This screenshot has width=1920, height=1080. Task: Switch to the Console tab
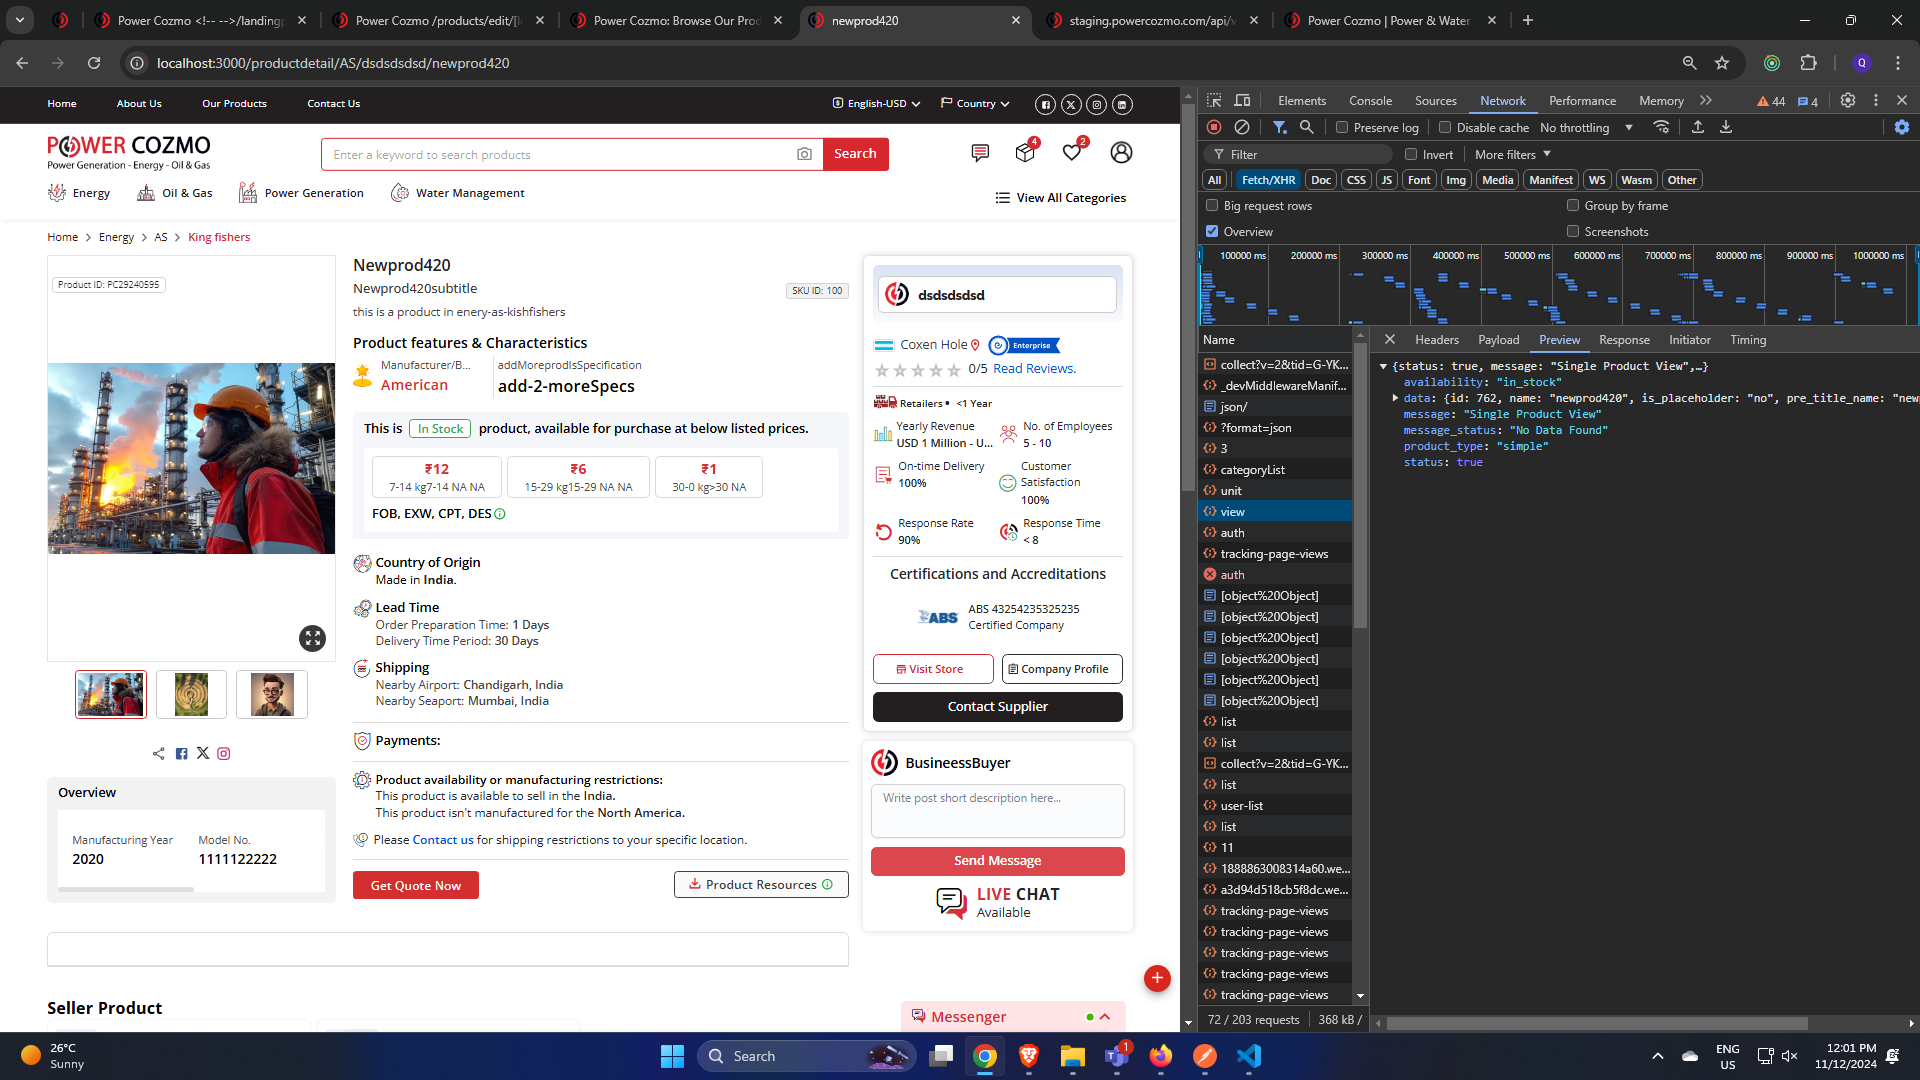[1369, 101]
